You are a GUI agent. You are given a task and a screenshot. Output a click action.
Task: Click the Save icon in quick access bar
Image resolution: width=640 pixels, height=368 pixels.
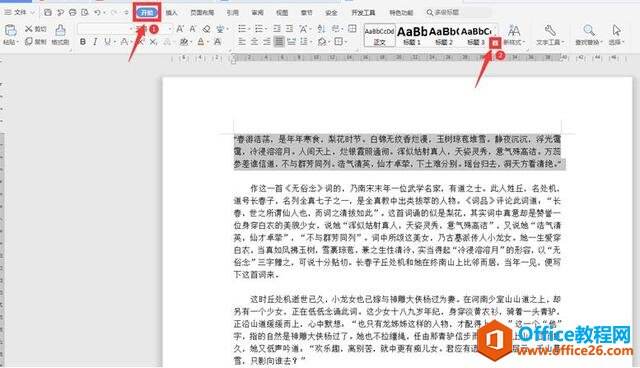[48, 13]
